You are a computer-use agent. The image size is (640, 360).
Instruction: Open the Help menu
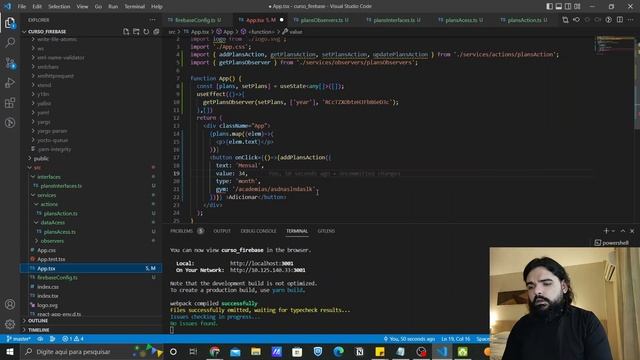pyautogui.click(x=157, y=6)
